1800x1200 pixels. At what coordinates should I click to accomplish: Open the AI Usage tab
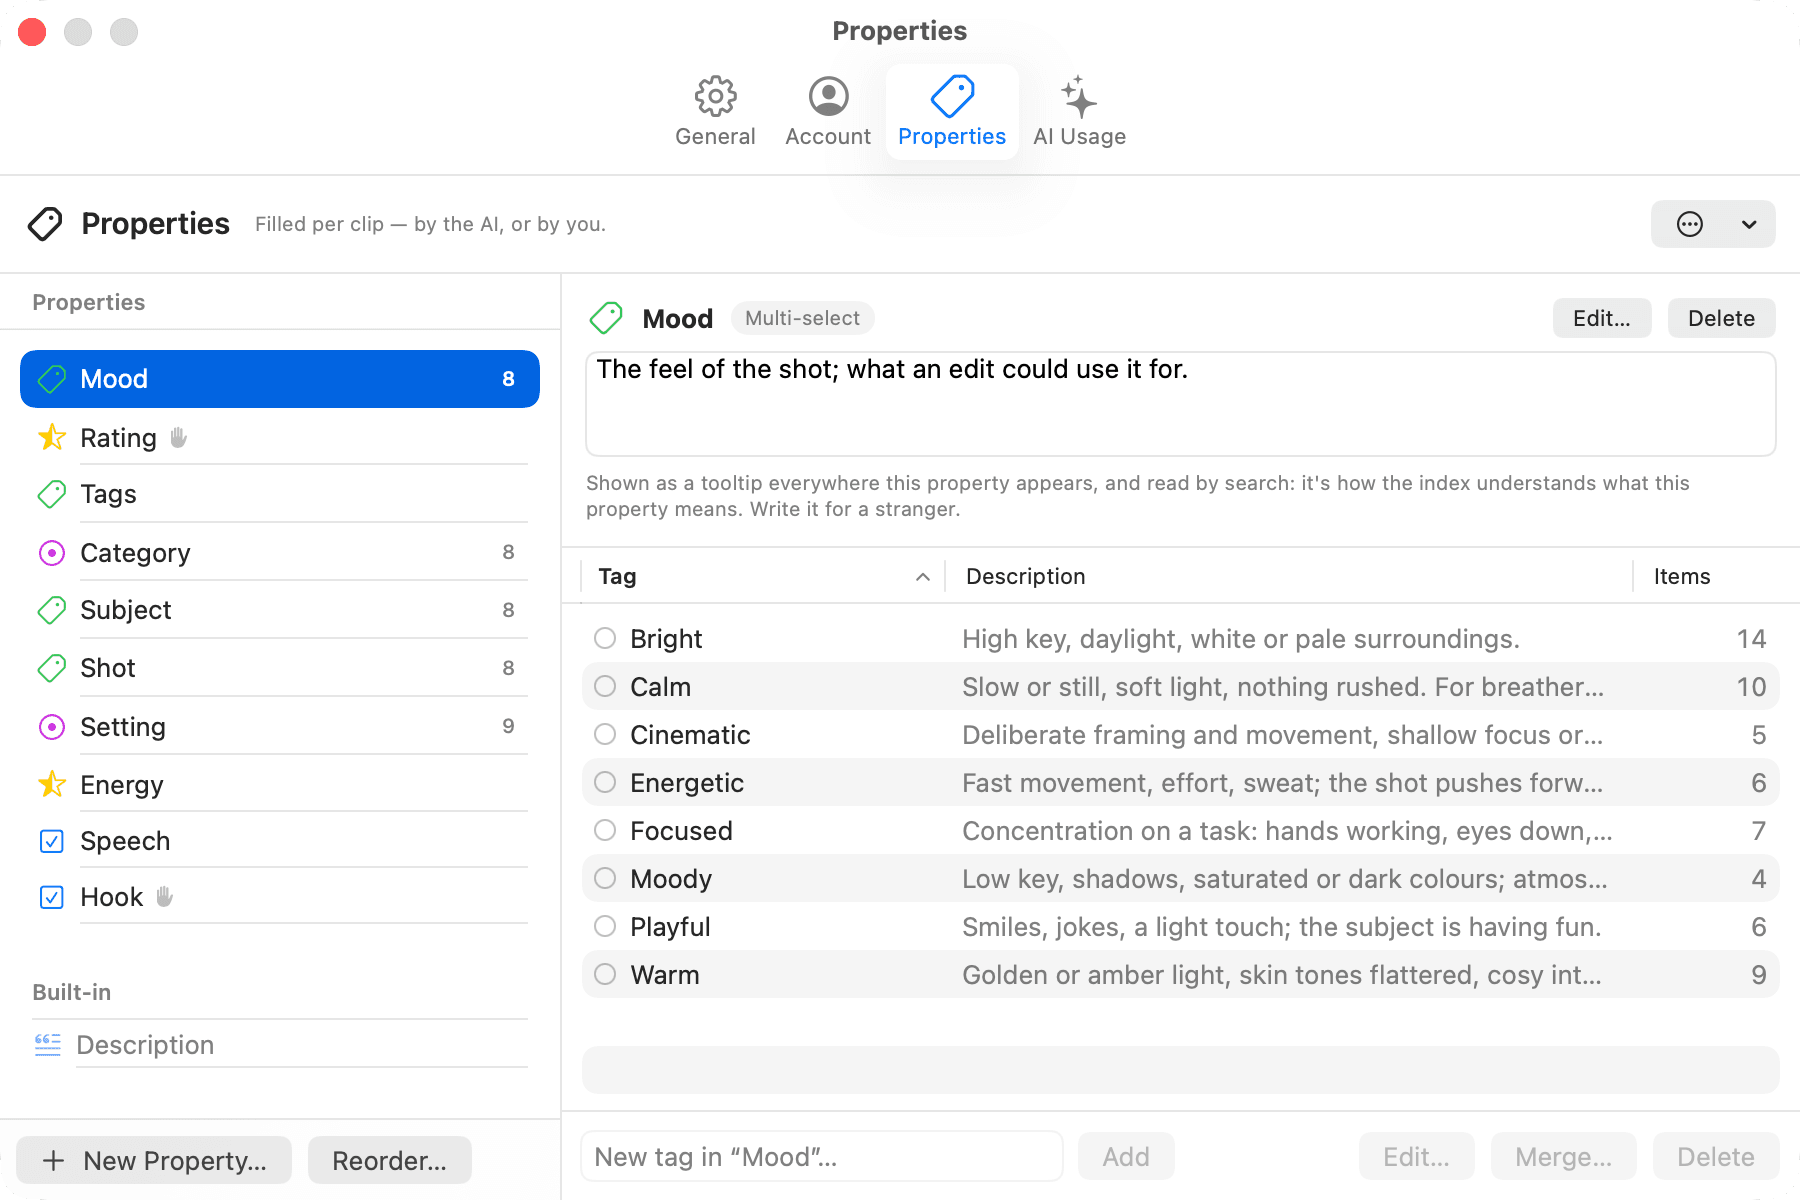1079,112
